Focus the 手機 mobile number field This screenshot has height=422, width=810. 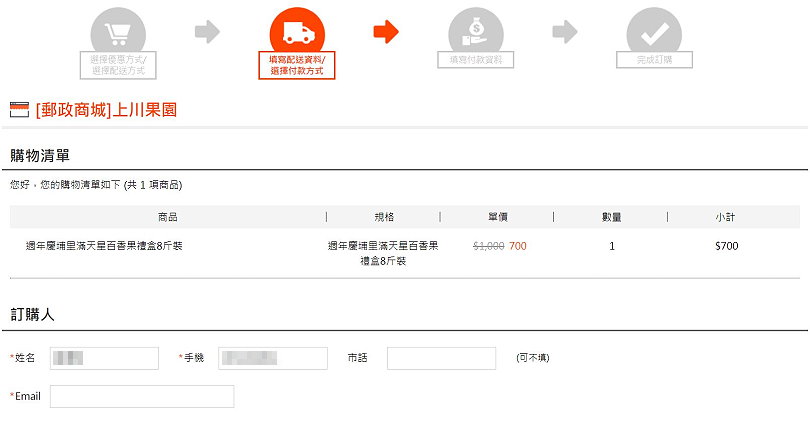(x=273, y=358)
